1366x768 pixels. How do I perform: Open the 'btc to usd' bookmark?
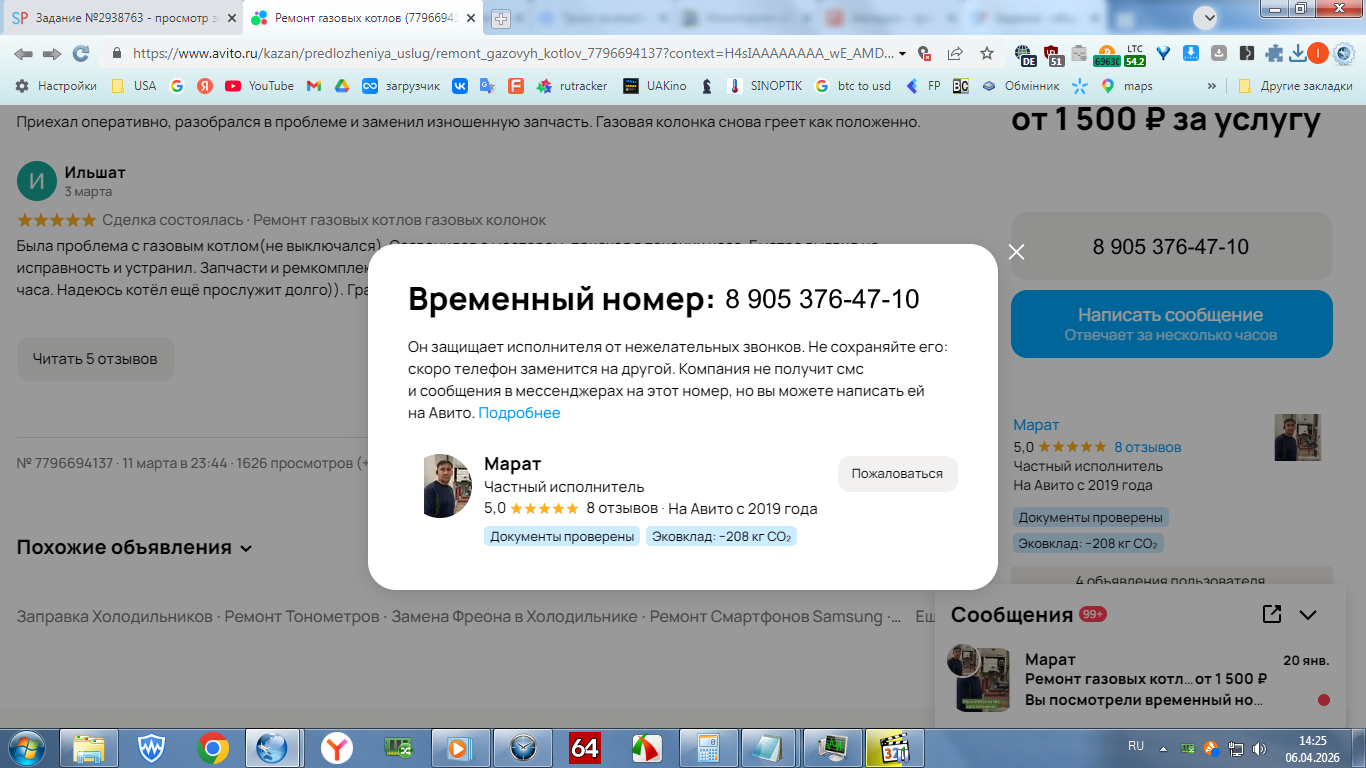853,86
